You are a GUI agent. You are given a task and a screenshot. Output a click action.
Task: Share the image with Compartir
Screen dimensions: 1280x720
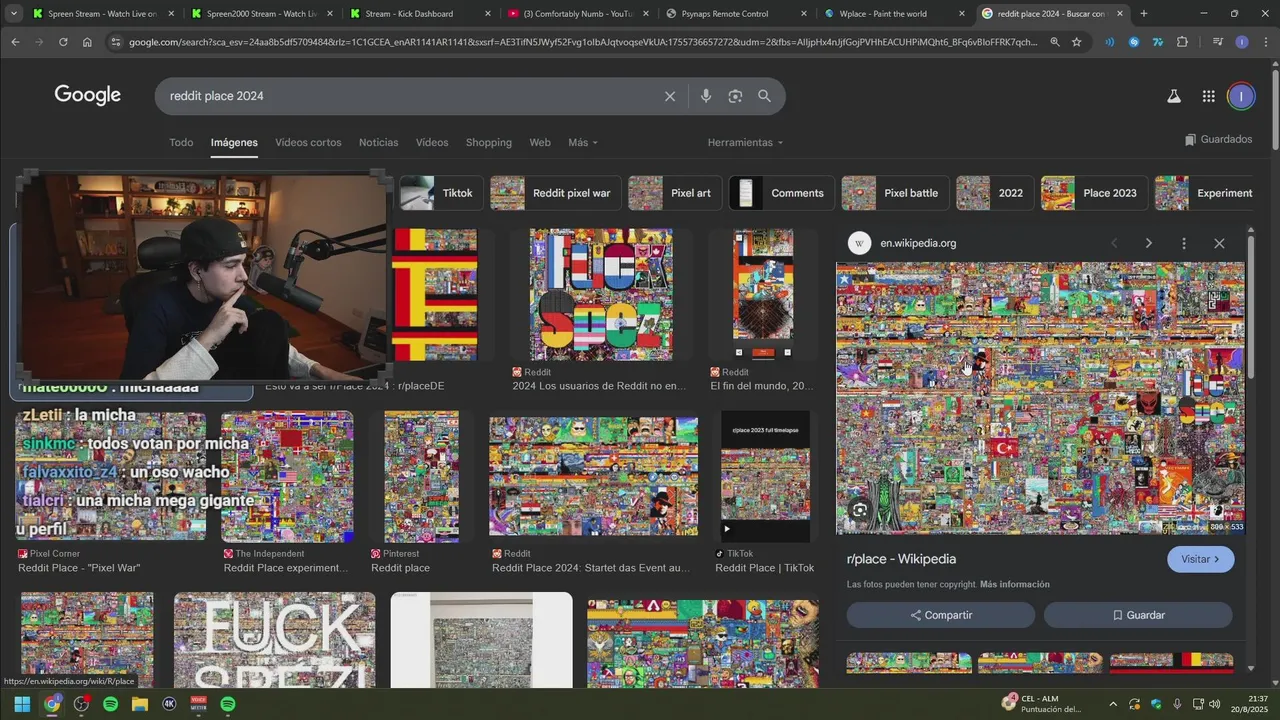pyautogui.click(x=941, y=615)
